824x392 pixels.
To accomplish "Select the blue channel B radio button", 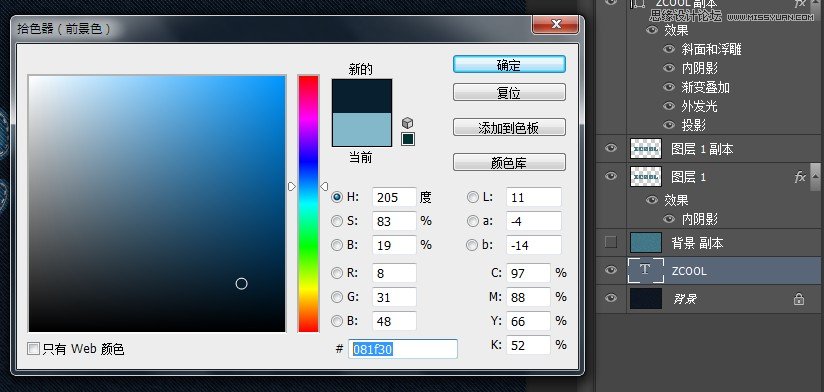I will click(337, 321).
